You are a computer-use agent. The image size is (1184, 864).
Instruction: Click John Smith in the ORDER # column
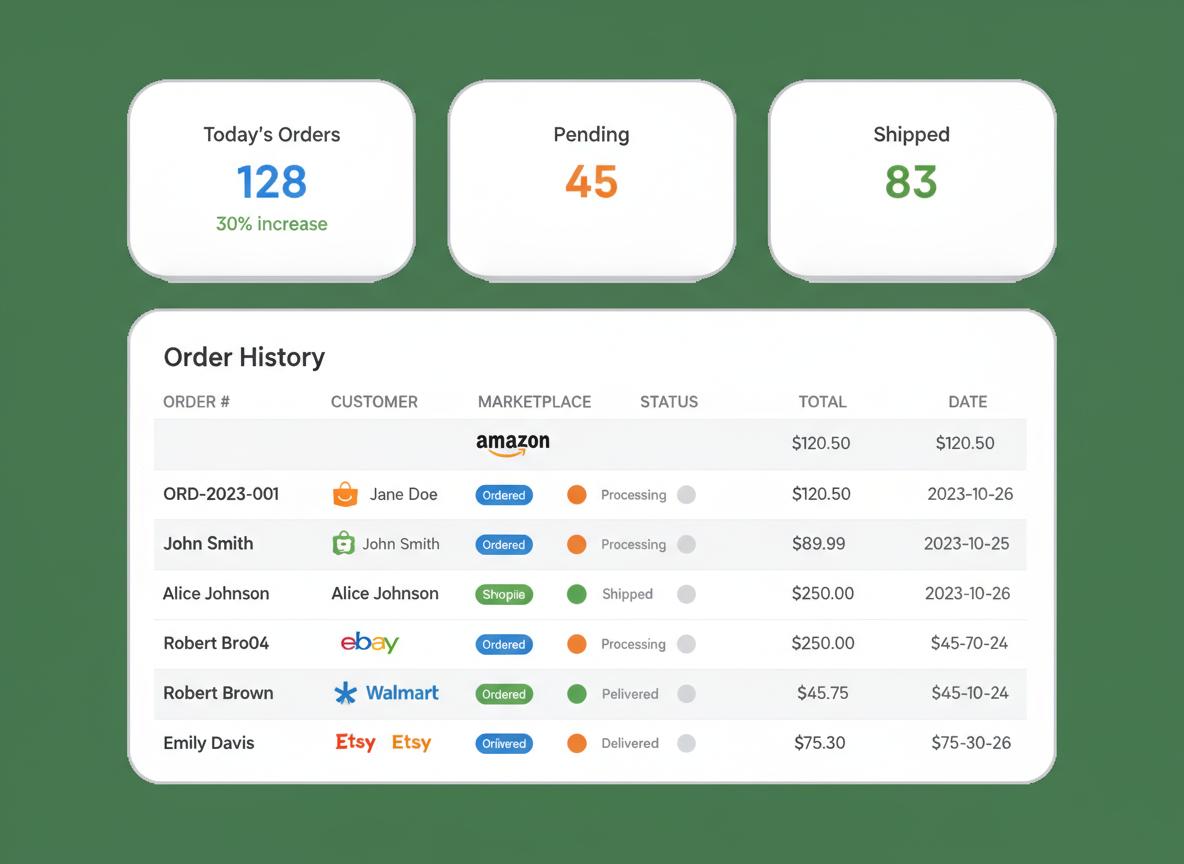[x=208, y=544]
